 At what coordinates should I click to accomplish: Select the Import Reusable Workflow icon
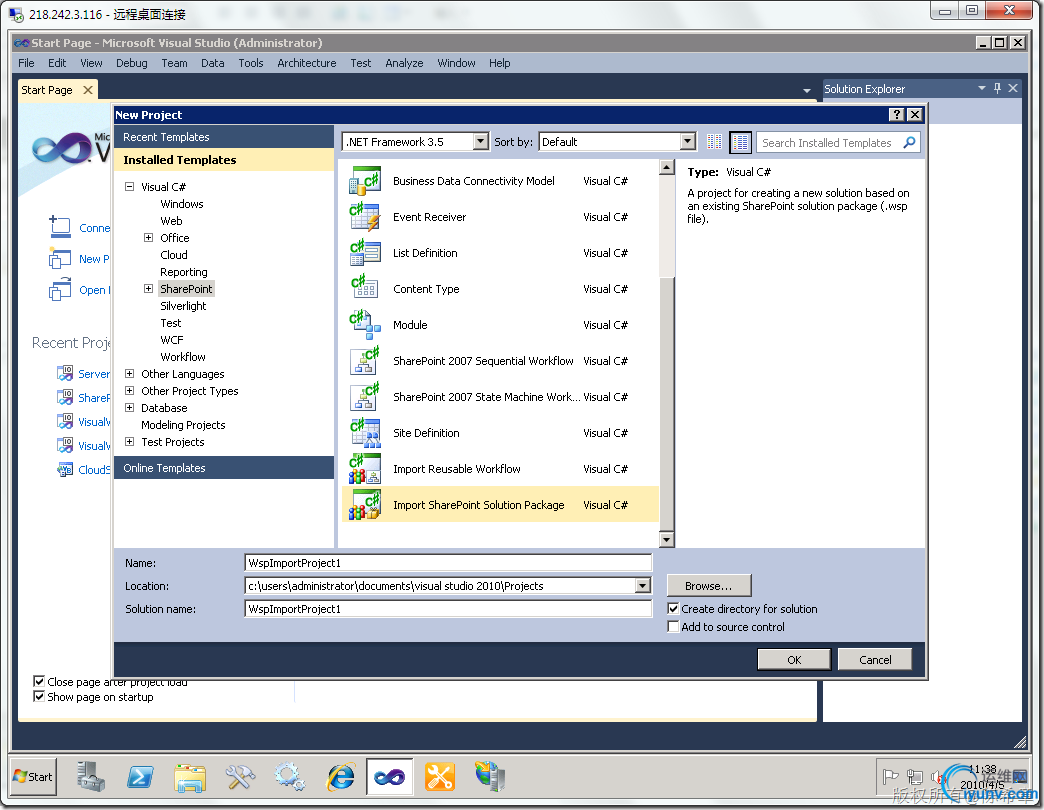365,469
